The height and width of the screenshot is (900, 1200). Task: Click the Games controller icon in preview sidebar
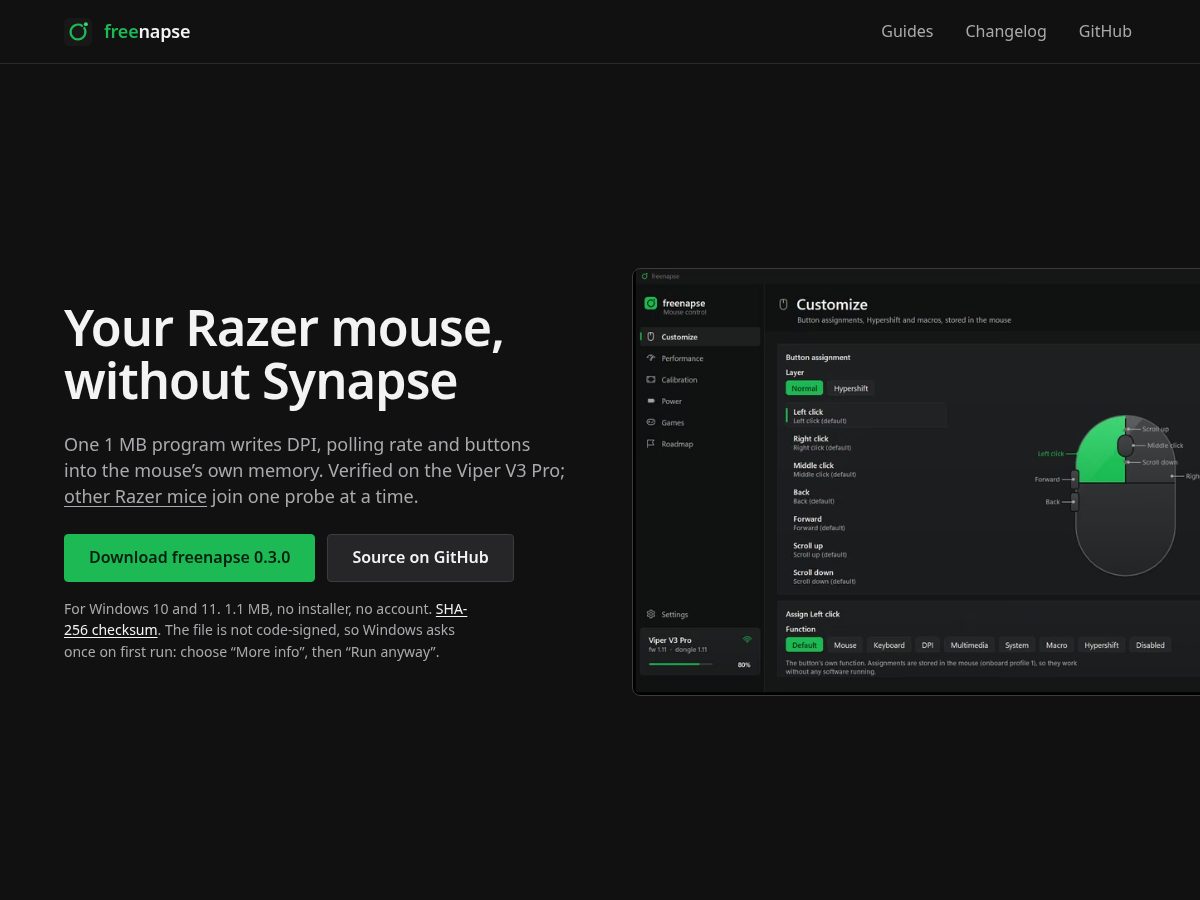click(x=651, y=423)
